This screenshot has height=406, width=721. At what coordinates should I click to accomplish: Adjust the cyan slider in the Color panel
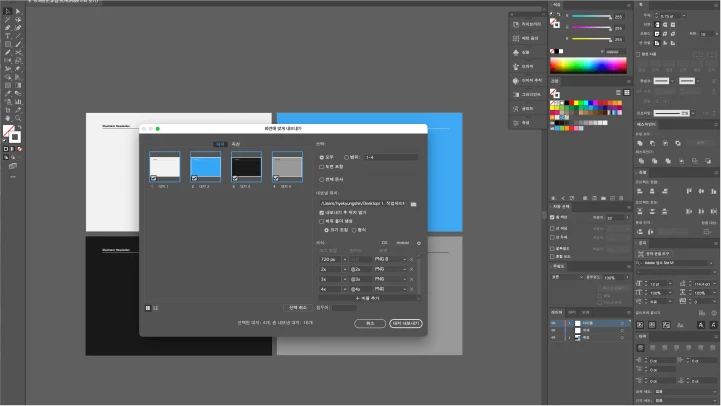click(x=591, y=17)
